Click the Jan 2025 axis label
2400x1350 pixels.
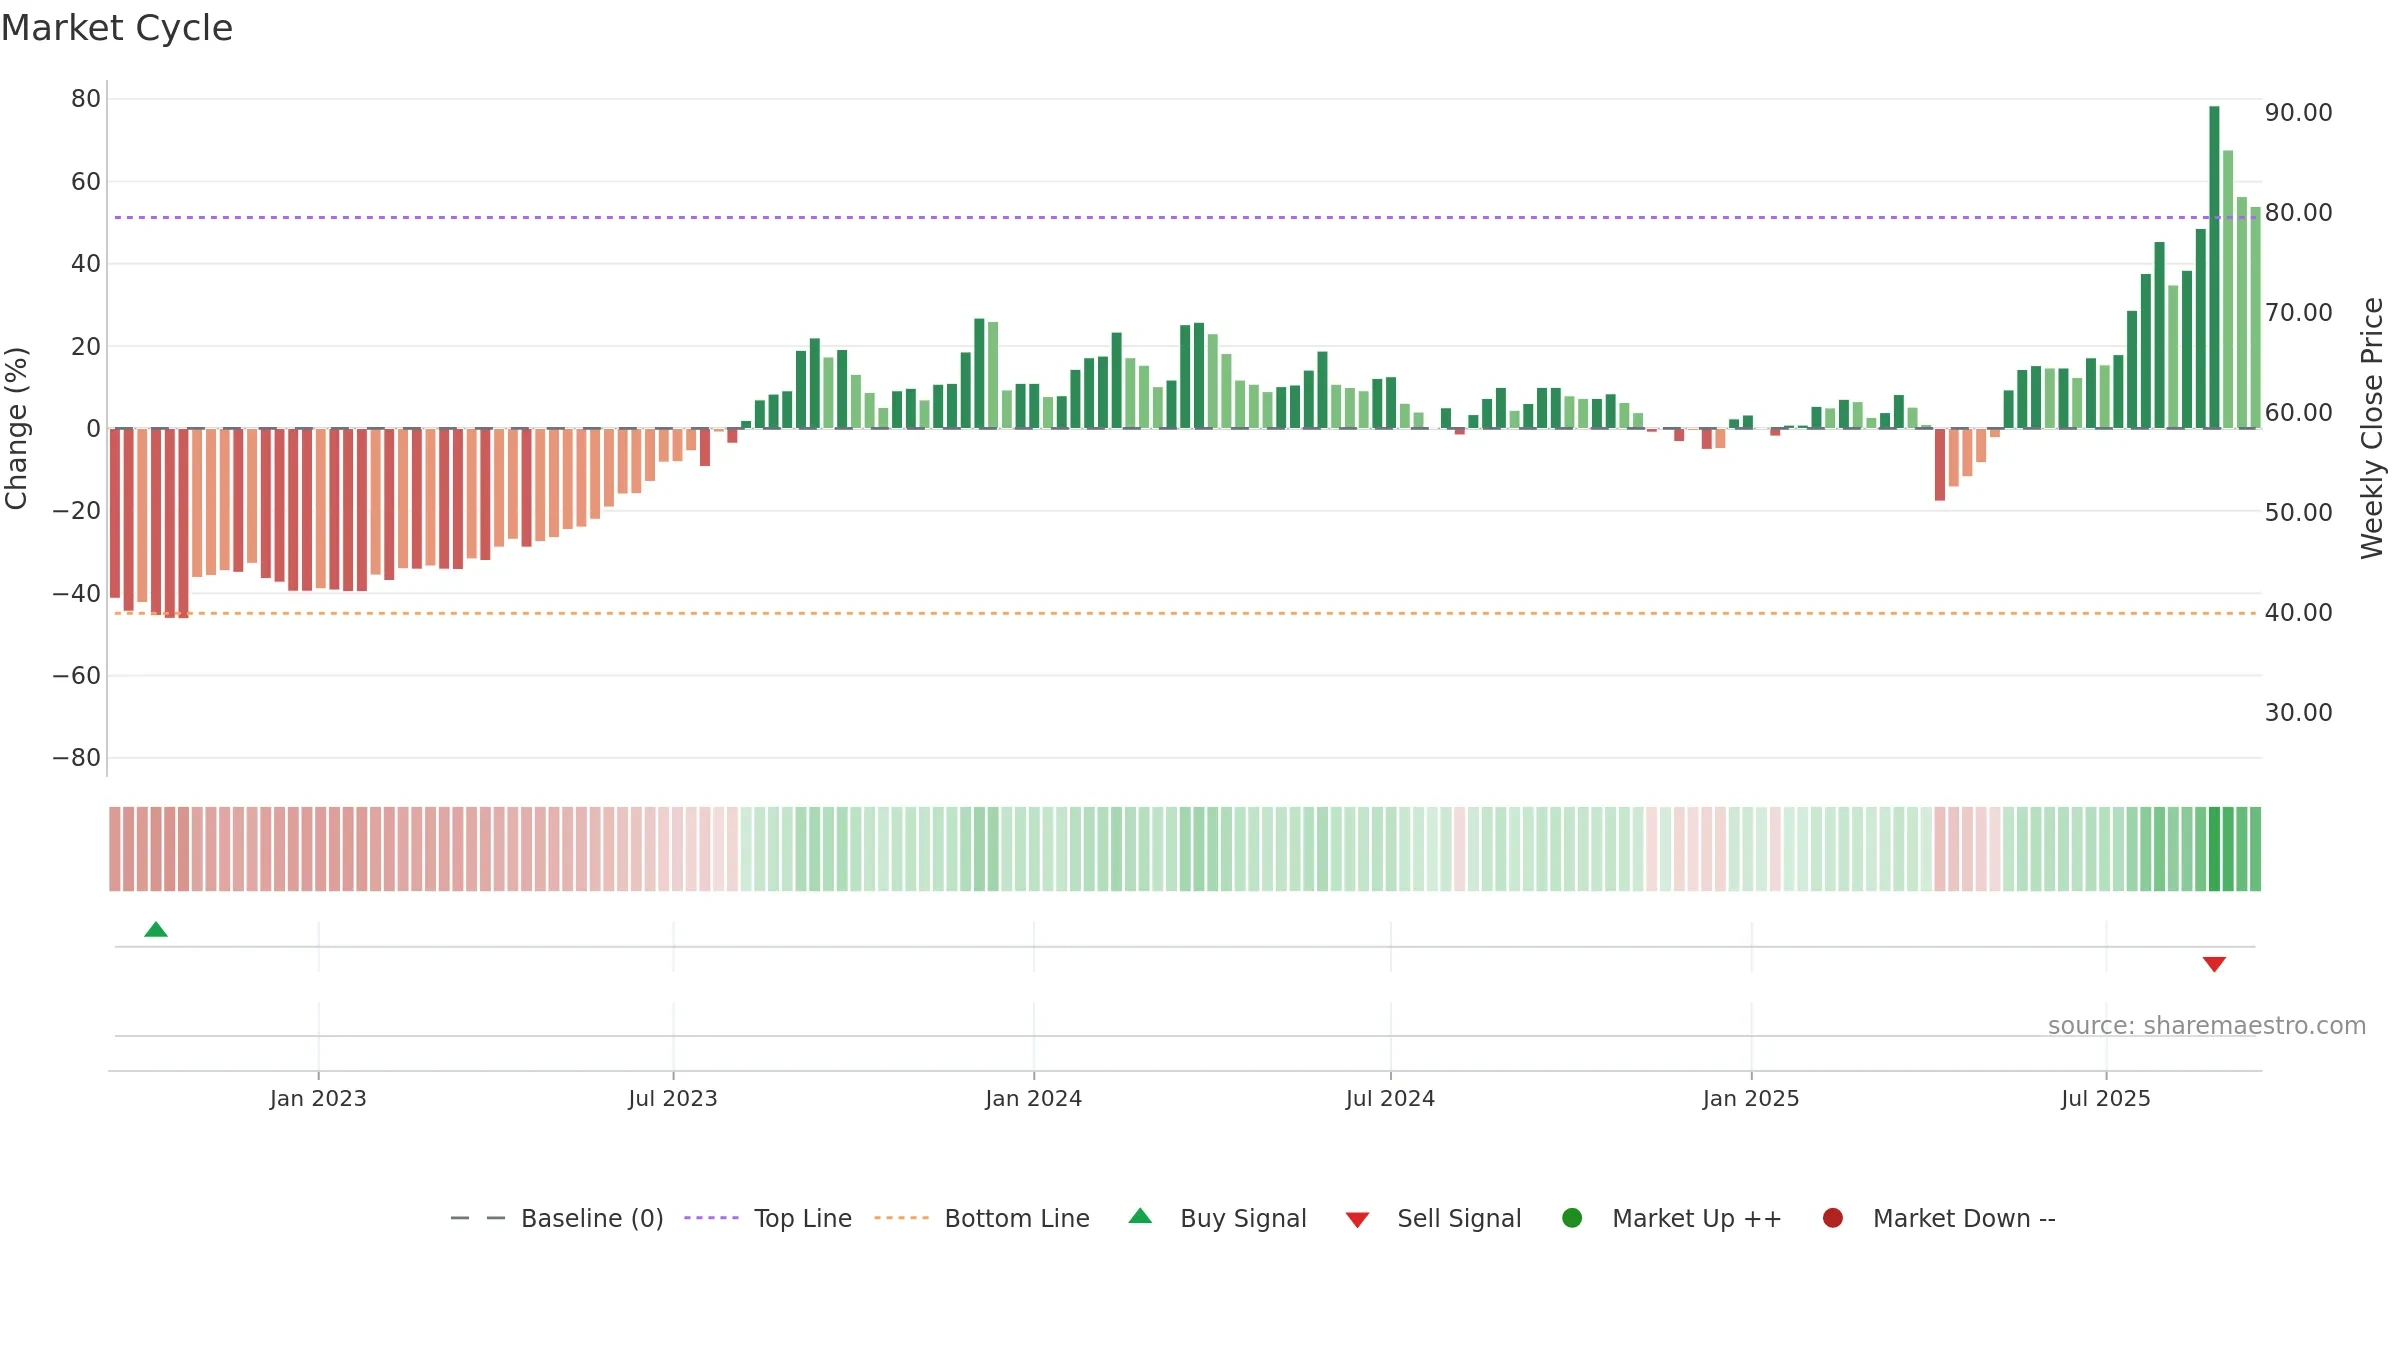click(1751, 1099)
